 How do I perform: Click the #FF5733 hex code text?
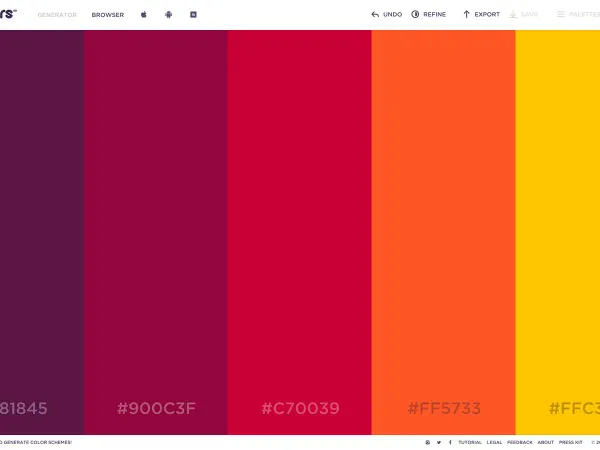tap(444, 408)
